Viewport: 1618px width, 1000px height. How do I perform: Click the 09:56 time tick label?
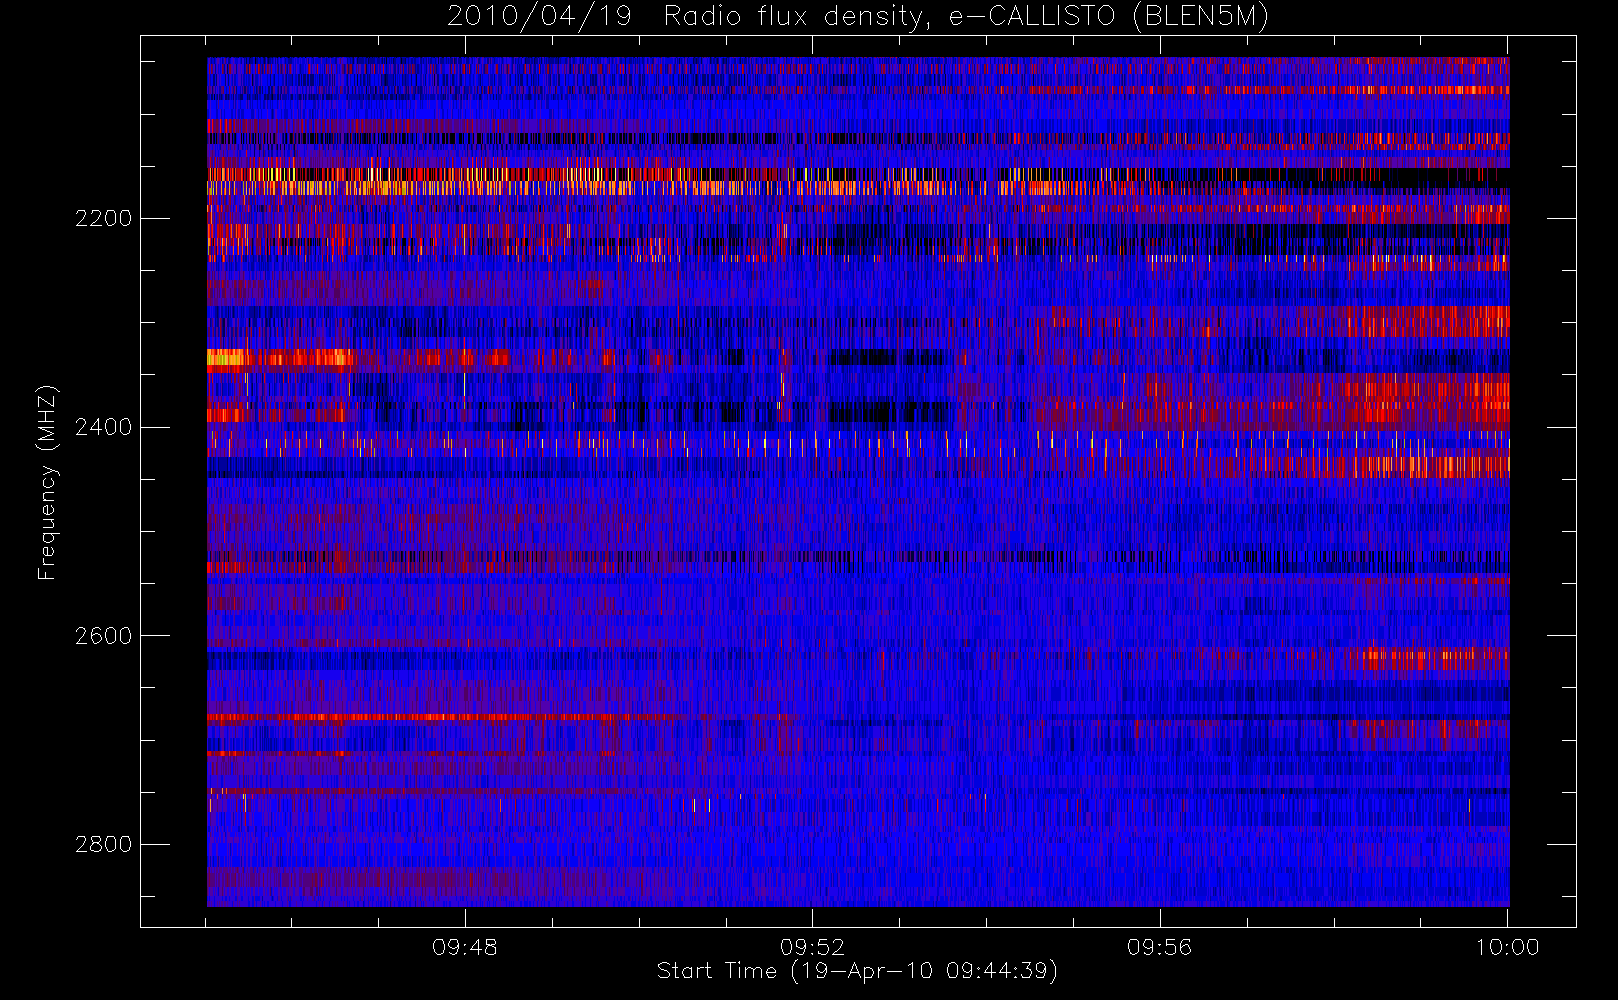pyautogui.click(x=1160, y=947)
